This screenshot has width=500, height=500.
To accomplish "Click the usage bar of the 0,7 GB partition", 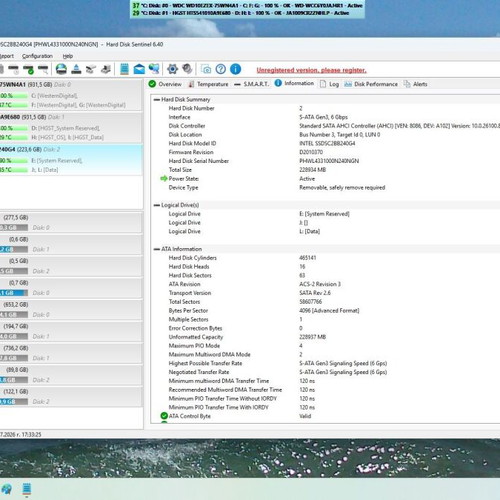I will [14, 293].
